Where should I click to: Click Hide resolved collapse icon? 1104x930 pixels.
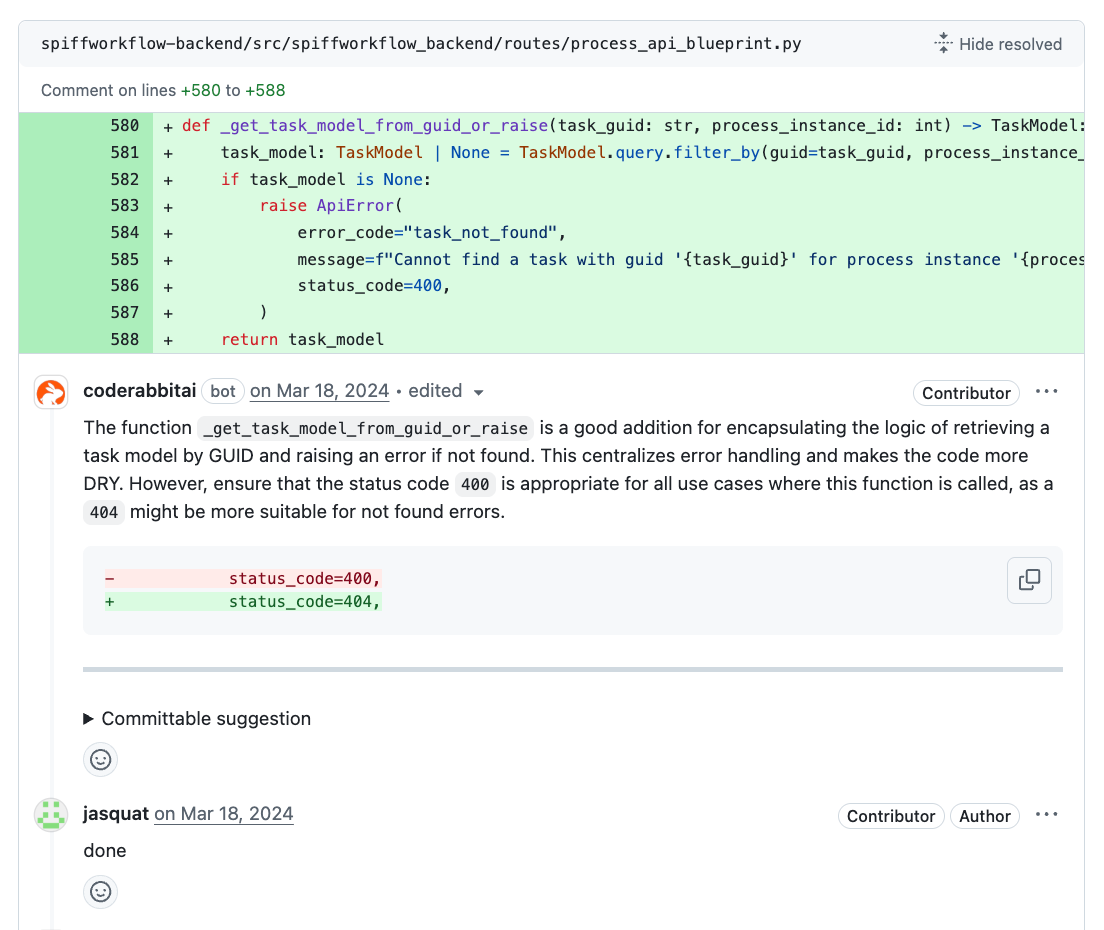click(x=943, y=43)
